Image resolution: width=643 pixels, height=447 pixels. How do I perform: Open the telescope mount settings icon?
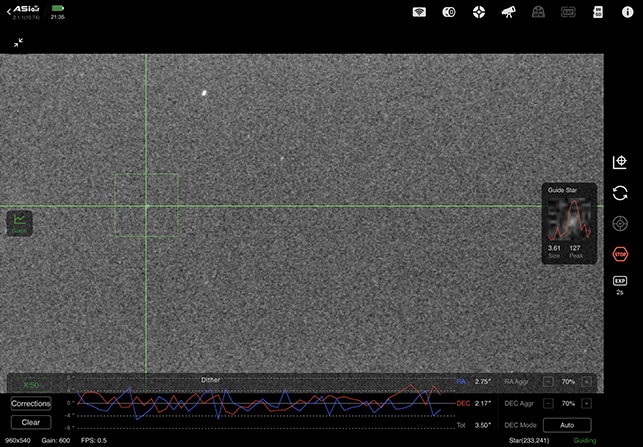click(508, 12)
